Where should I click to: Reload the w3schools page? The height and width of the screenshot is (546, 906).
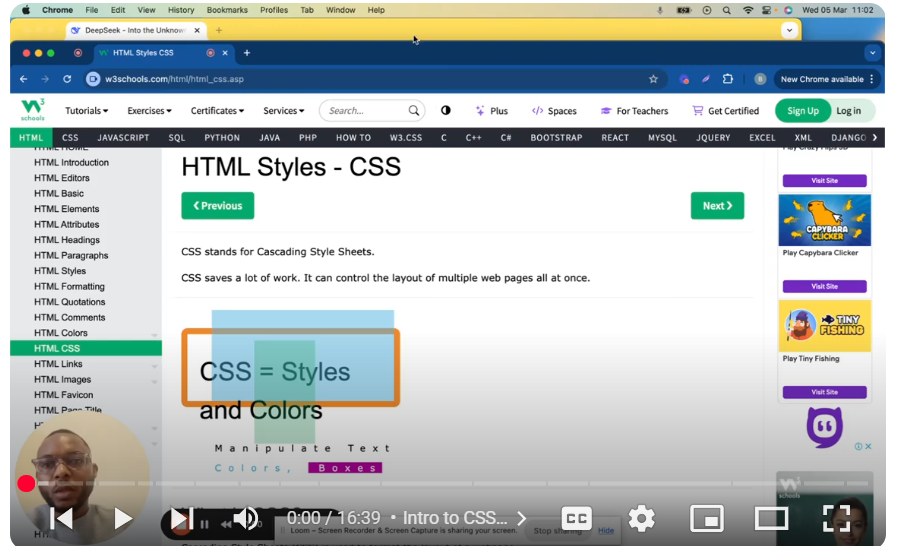tap(67, 79)
